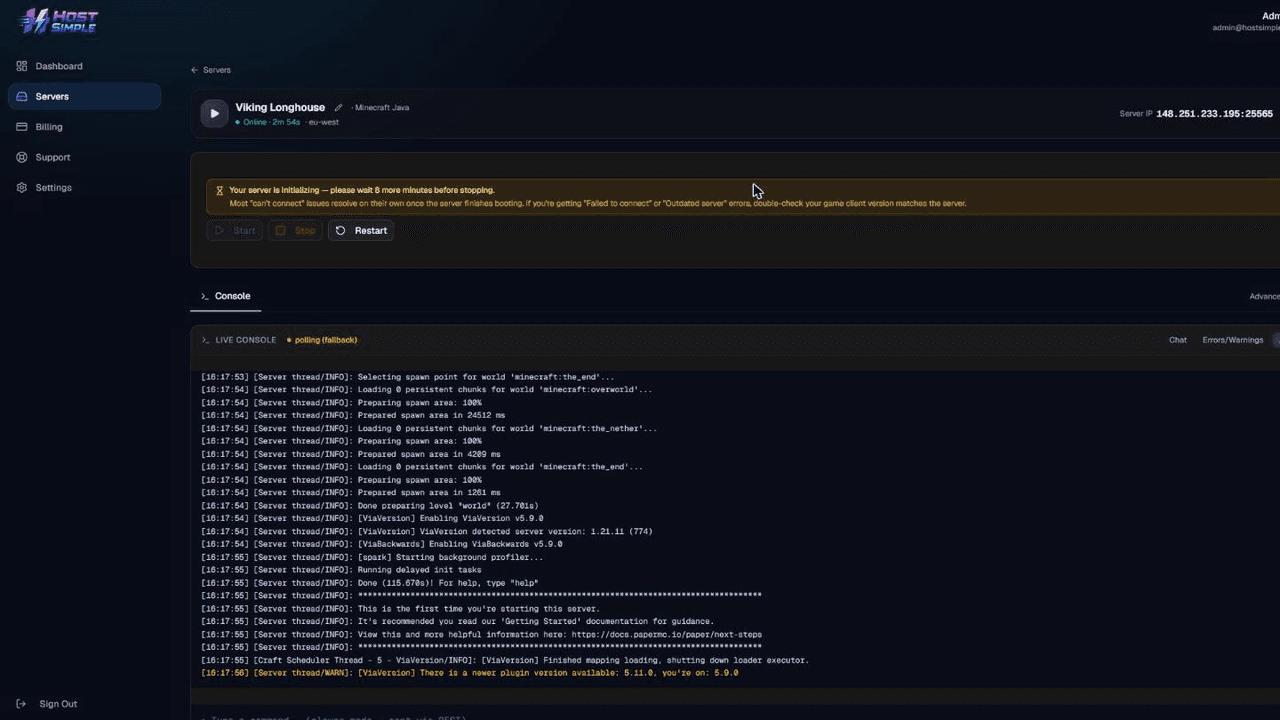Click the 'Finished mapping loading' console line
Viewport: 1280px width, 720px height.
(505, 660)
